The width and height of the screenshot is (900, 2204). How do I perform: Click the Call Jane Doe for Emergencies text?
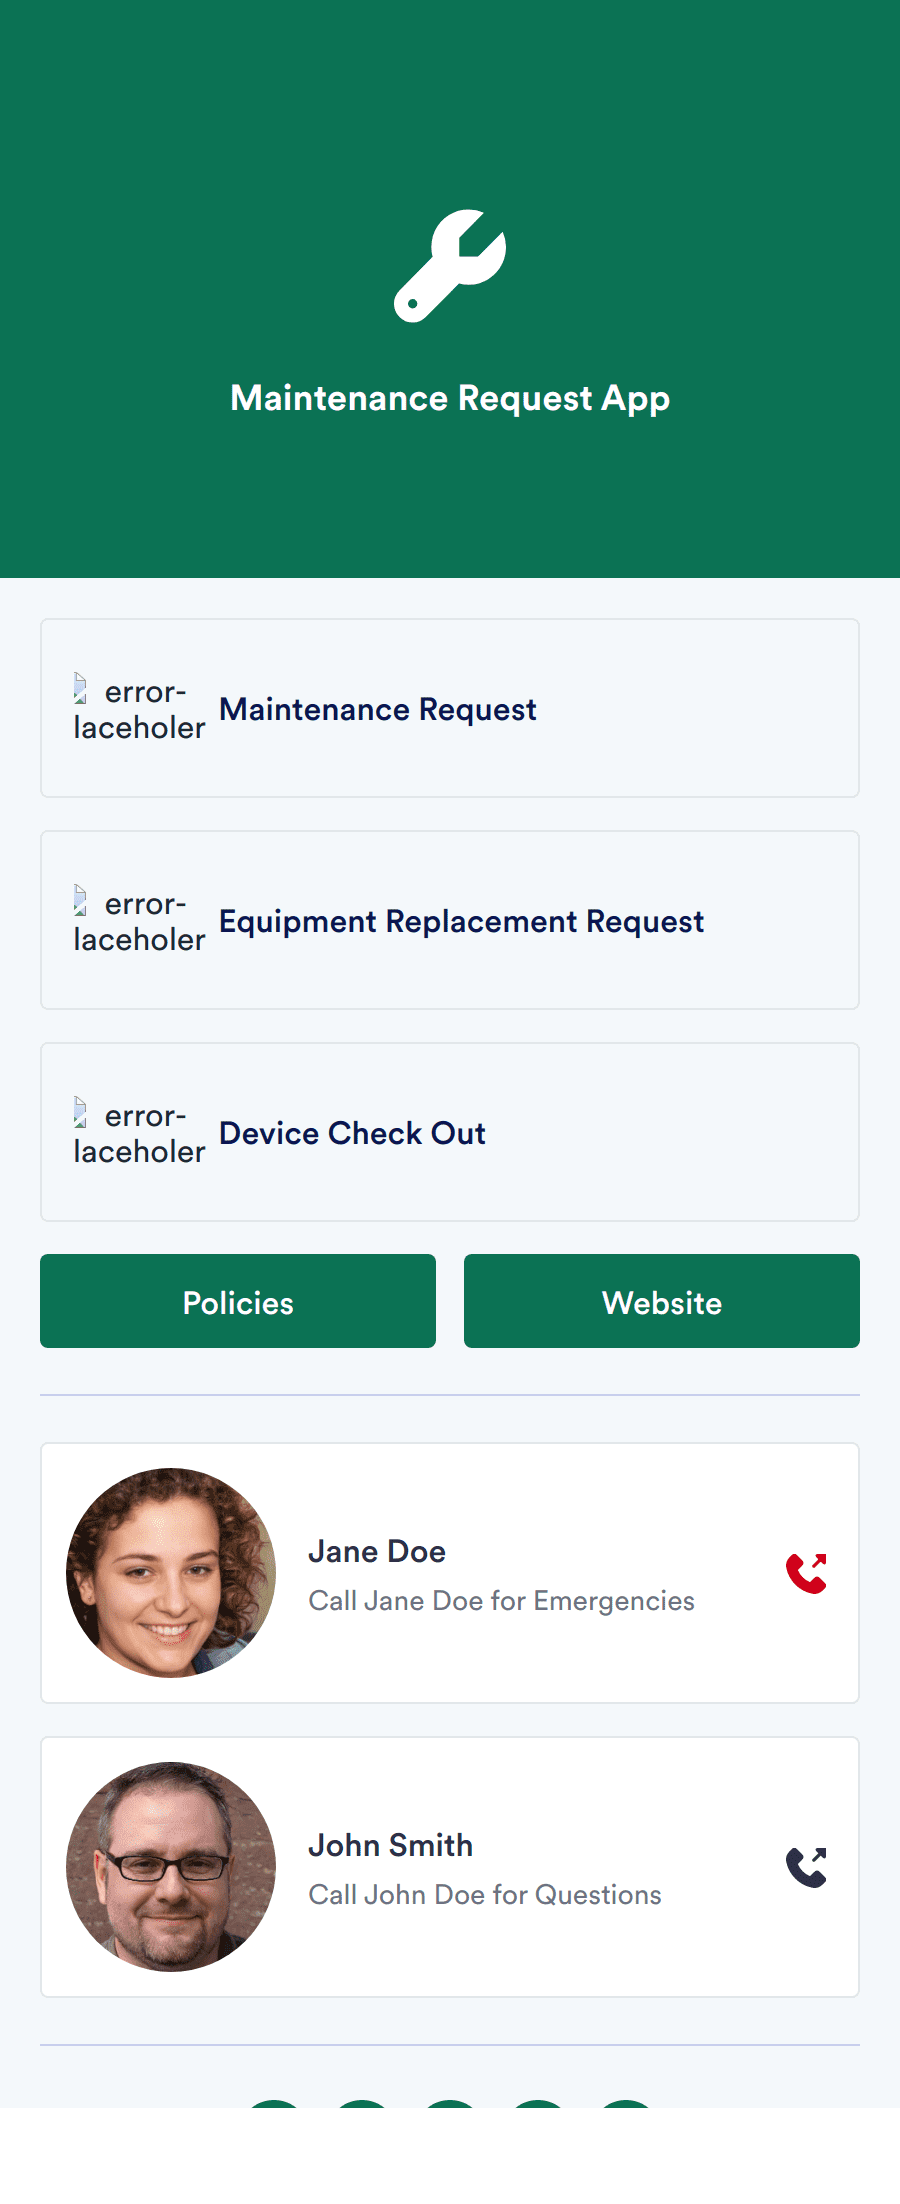(x=500, y=1601)
